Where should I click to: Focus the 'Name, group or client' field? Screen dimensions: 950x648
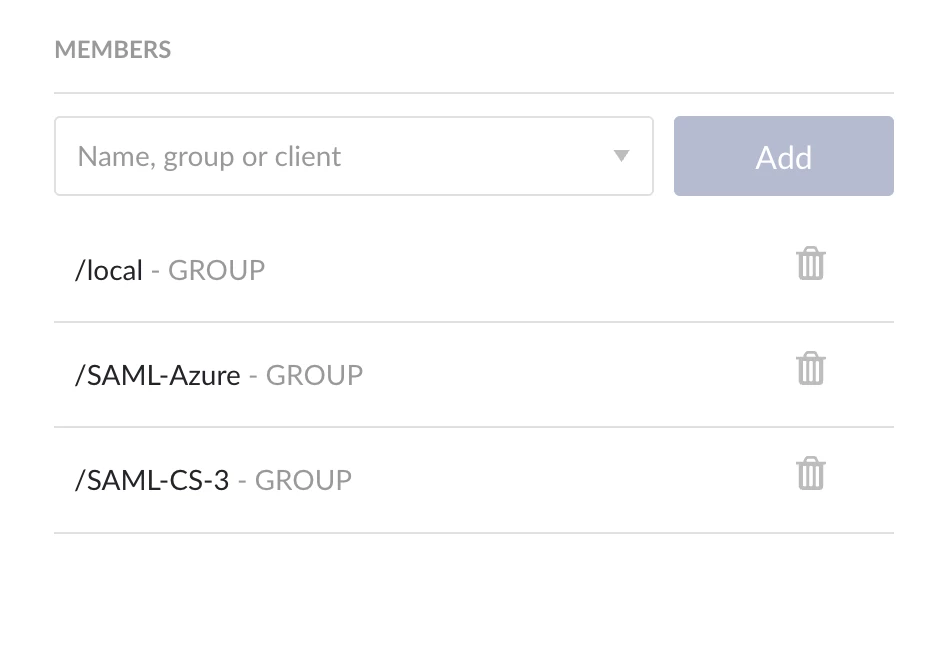[x=354, y=156]
